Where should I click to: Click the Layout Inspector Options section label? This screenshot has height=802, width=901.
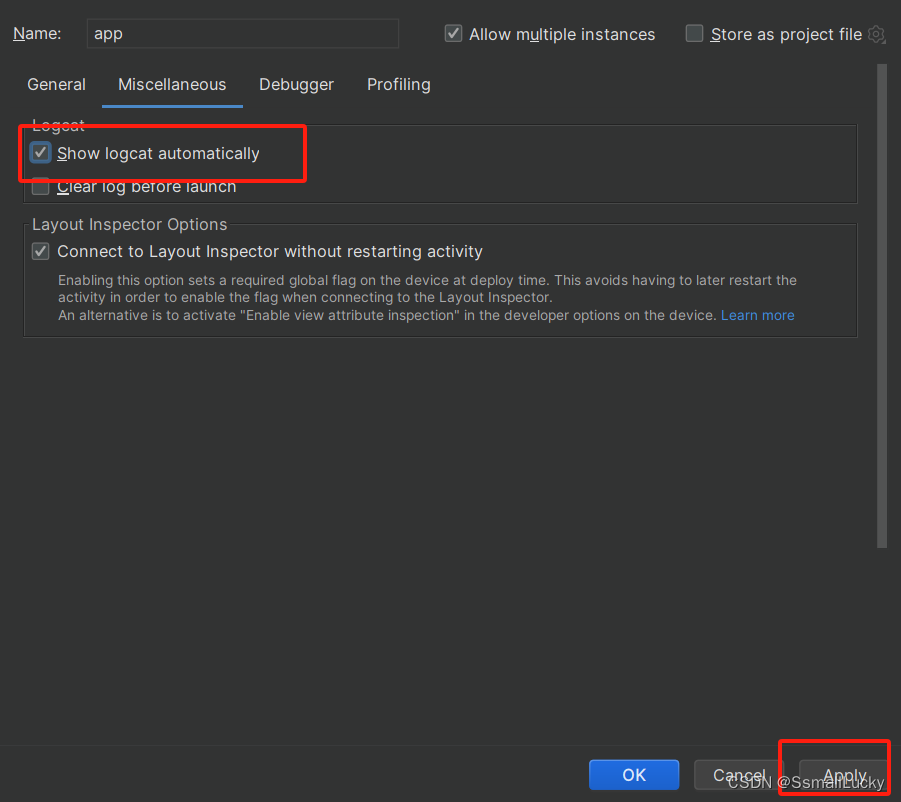point(128,224)
